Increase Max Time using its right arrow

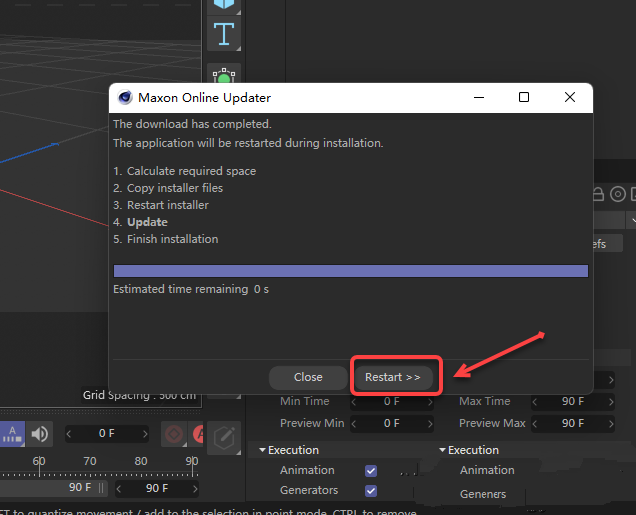tap(610, 402)
